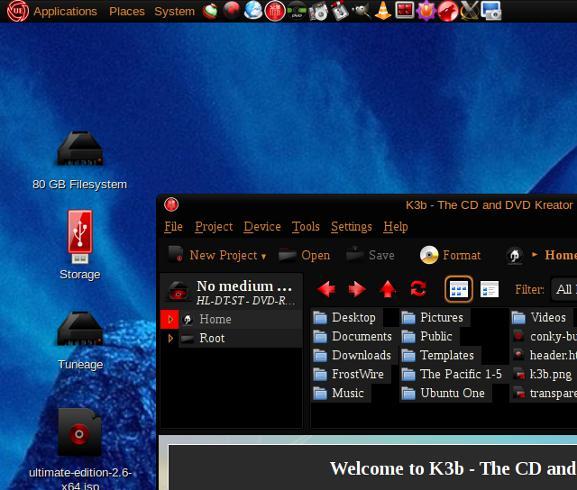Open the System menu in top panel
The height and width of the screenshot is (490, 577).
click(x=174, y=11)
